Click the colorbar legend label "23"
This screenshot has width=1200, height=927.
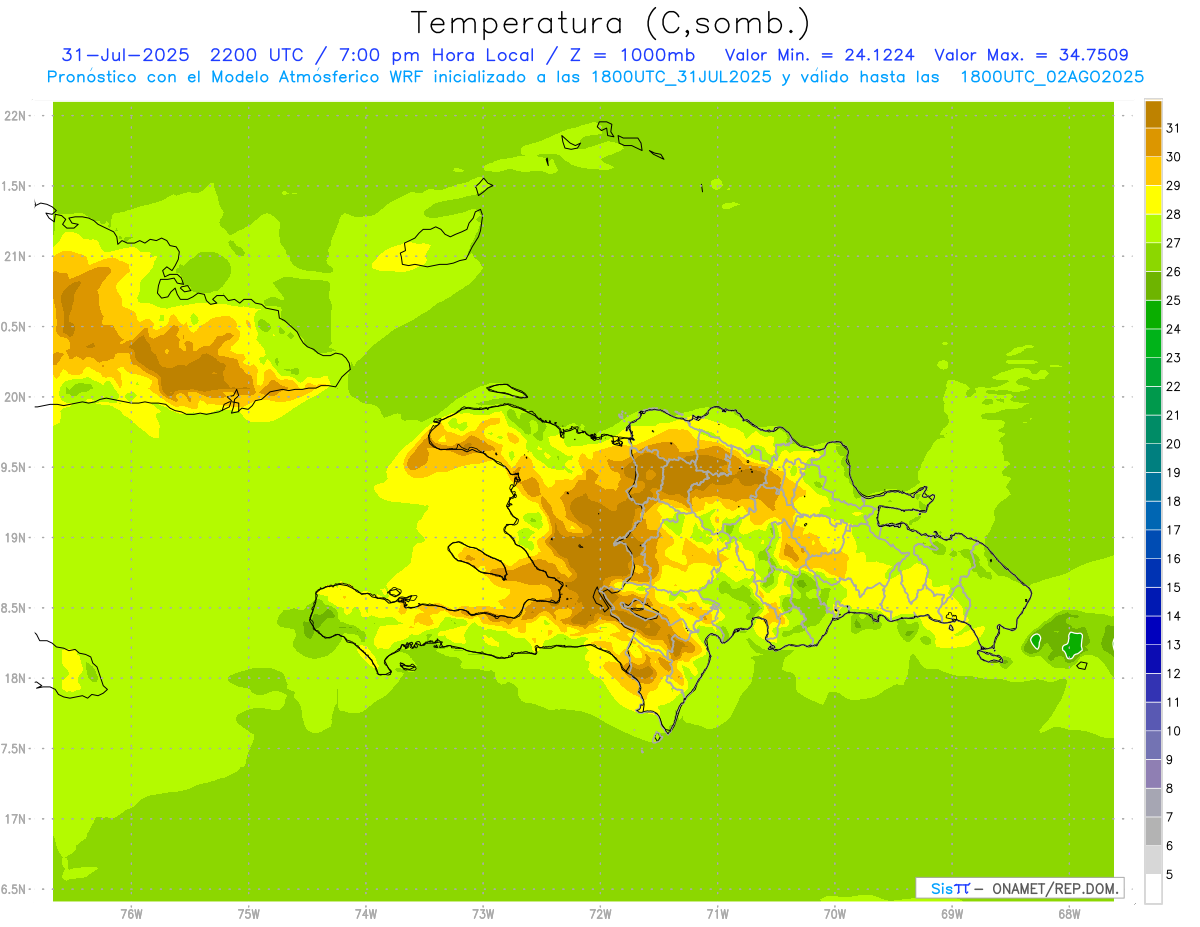[1174, 358]
